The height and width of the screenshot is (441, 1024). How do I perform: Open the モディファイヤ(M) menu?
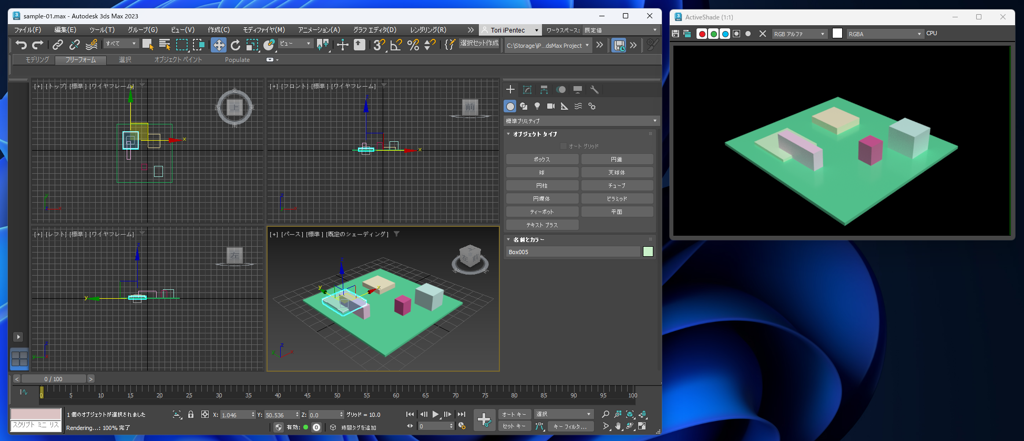click(x=263, y=30)
